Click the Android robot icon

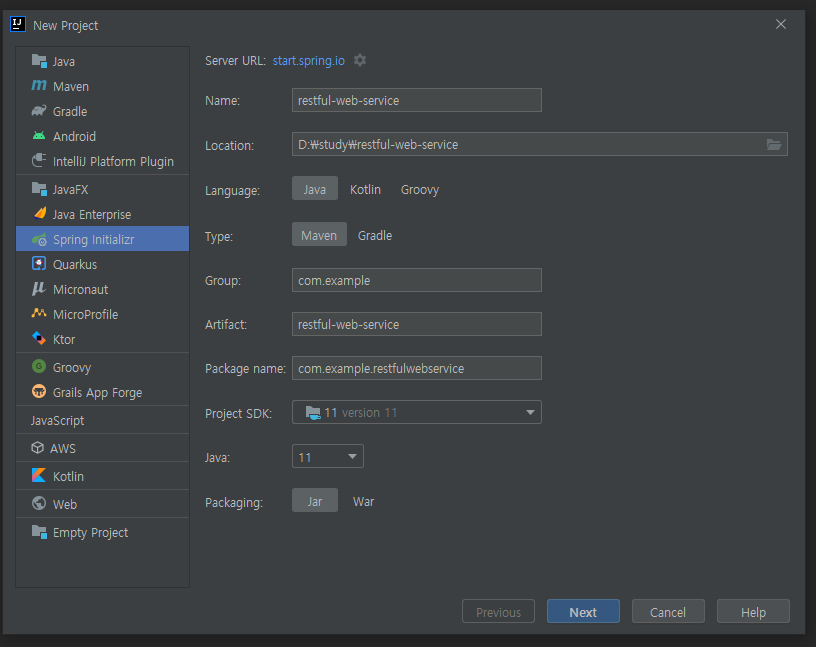pos(39,136)
